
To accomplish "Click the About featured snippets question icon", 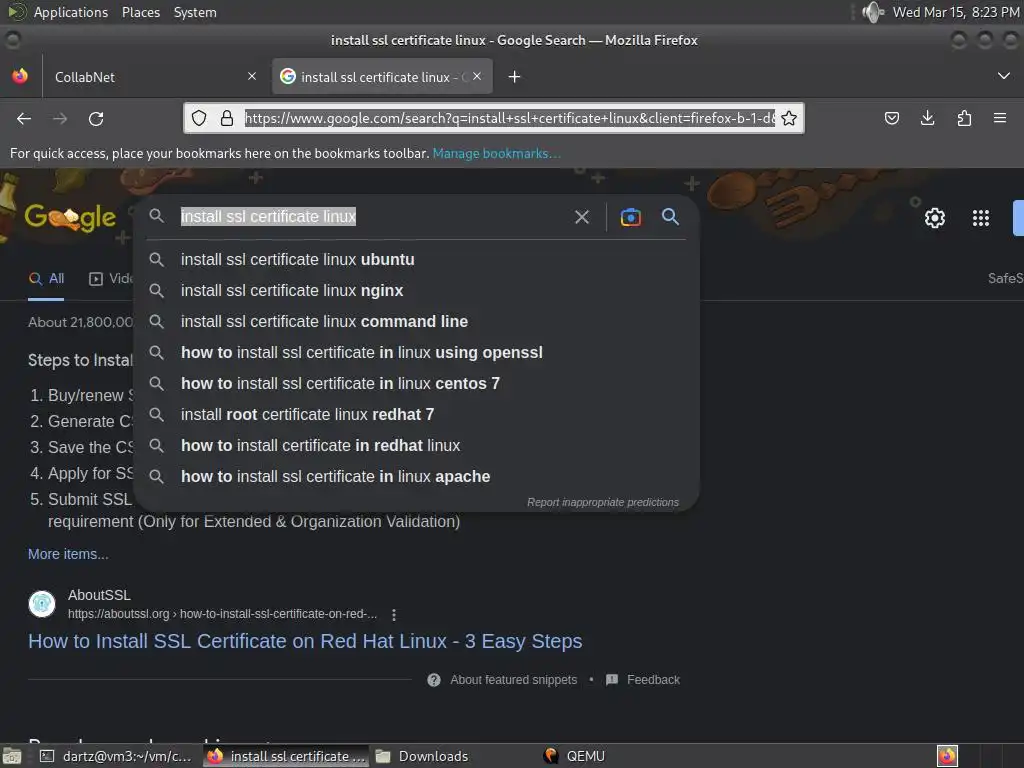I will tap(434, 680).
